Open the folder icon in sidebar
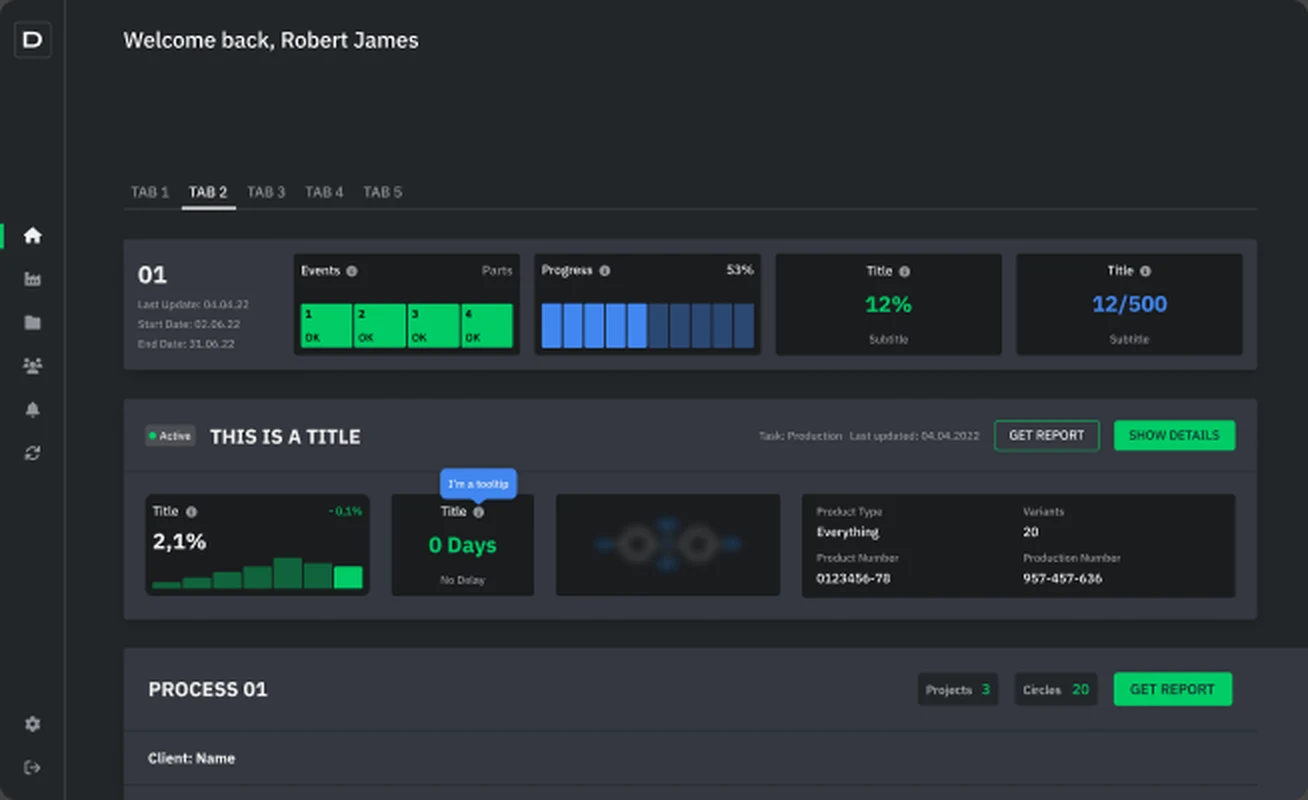 click(x=33, y=323)
